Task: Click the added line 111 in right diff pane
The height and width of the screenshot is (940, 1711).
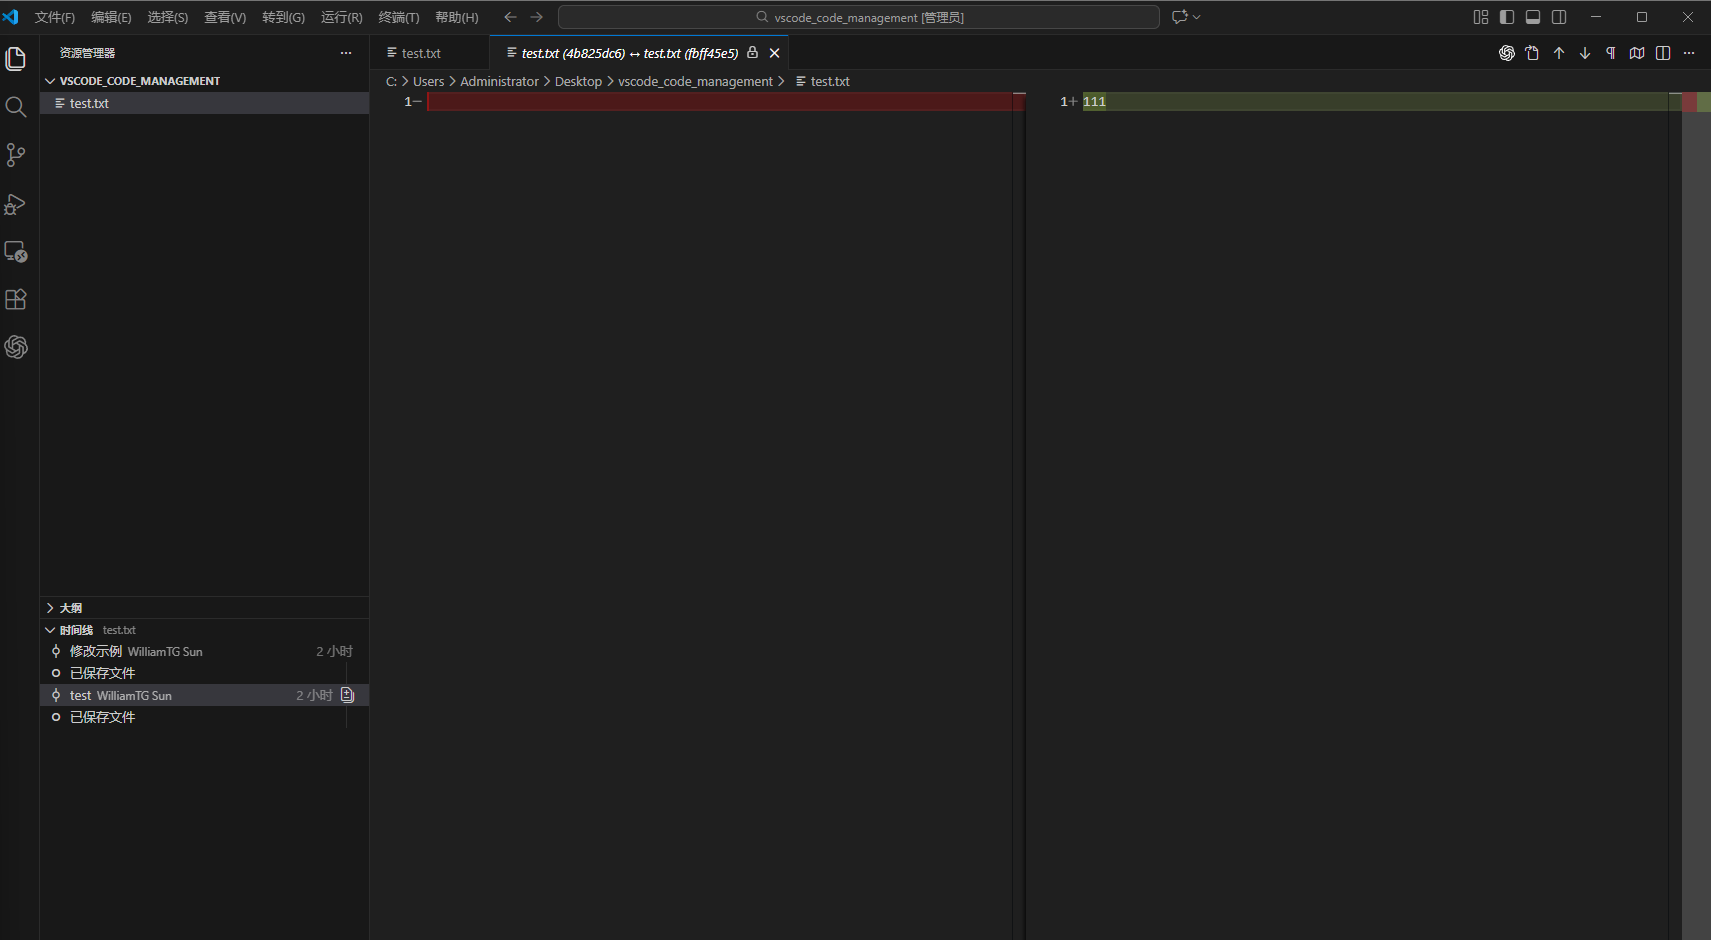Action: [1375, 101]
